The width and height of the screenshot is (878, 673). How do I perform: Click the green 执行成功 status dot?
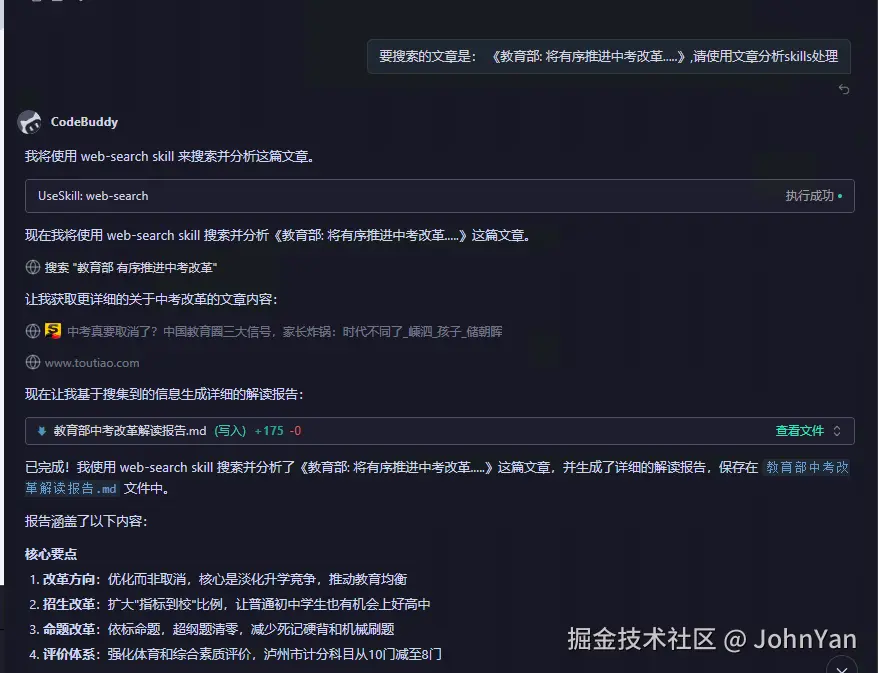(840, 196)
